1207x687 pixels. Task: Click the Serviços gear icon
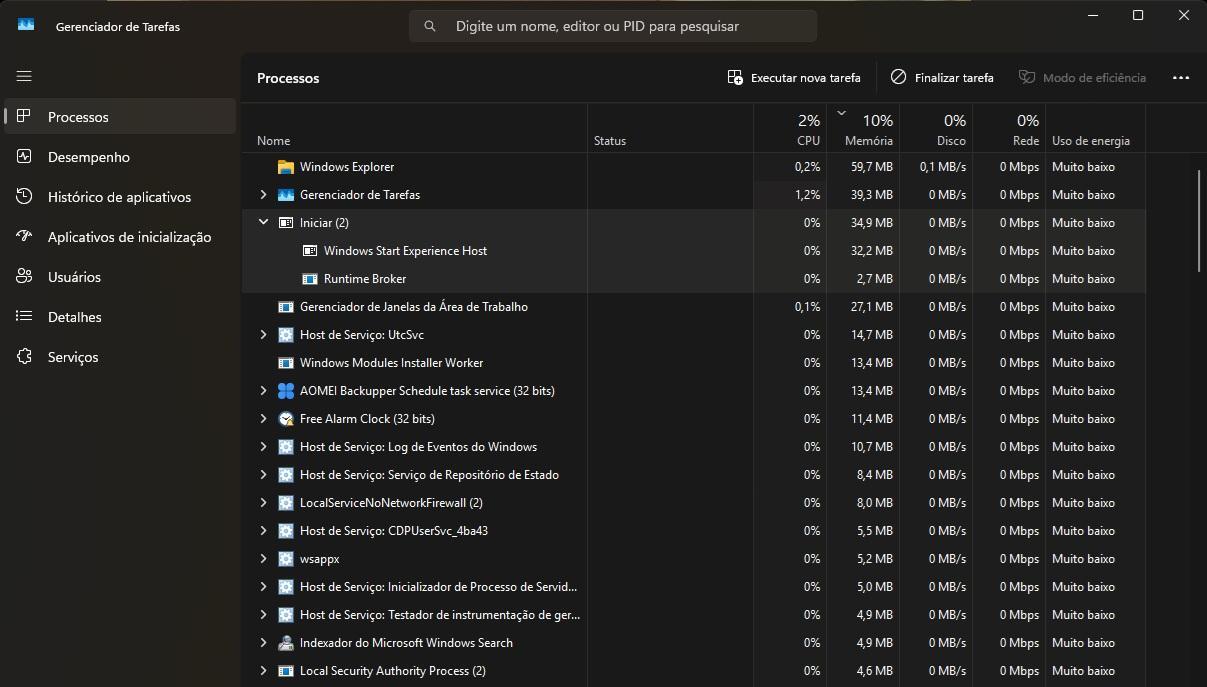[25, 357]
